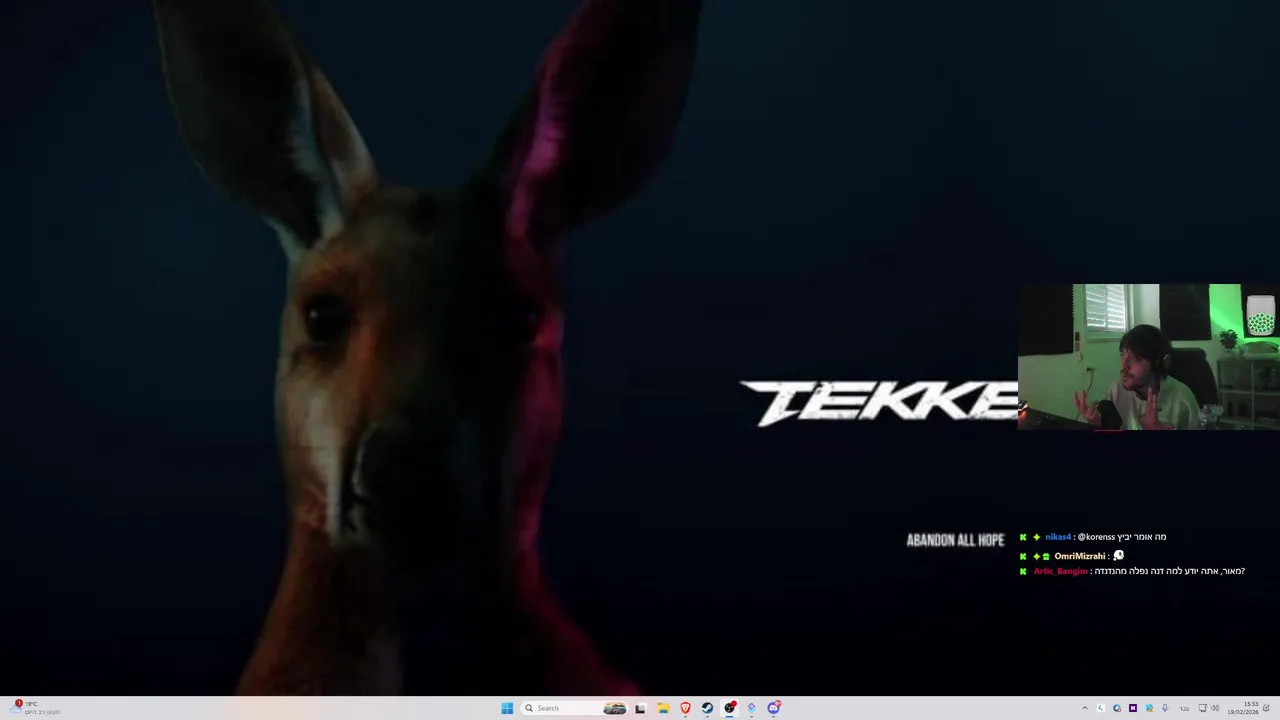
Task: Open network settings from the tray
Action: pyautogui.click(x=1202, y=708)
